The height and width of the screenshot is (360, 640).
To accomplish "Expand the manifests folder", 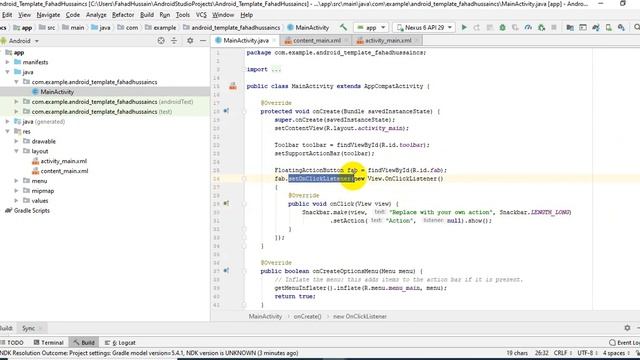I will coord(7,62).
